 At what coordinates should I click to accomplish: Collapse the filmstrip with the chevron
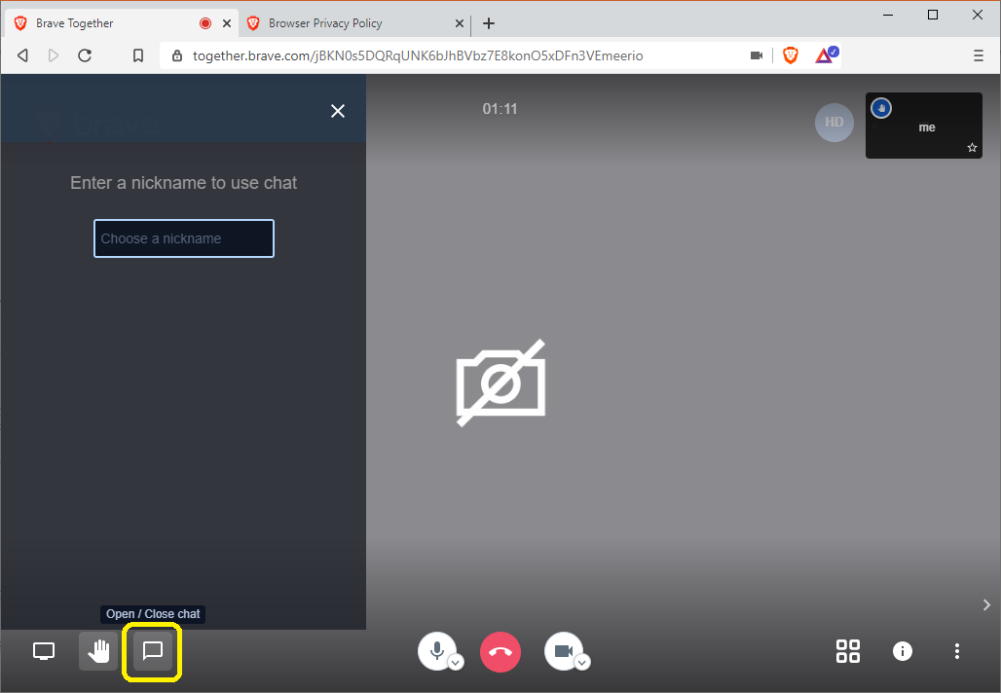[x=986, y=605]
